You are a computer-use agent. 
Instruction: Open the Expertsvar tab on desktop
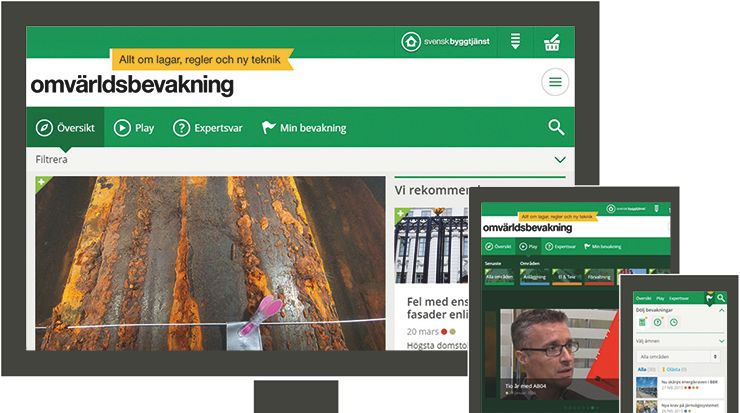tap(210, 128)
